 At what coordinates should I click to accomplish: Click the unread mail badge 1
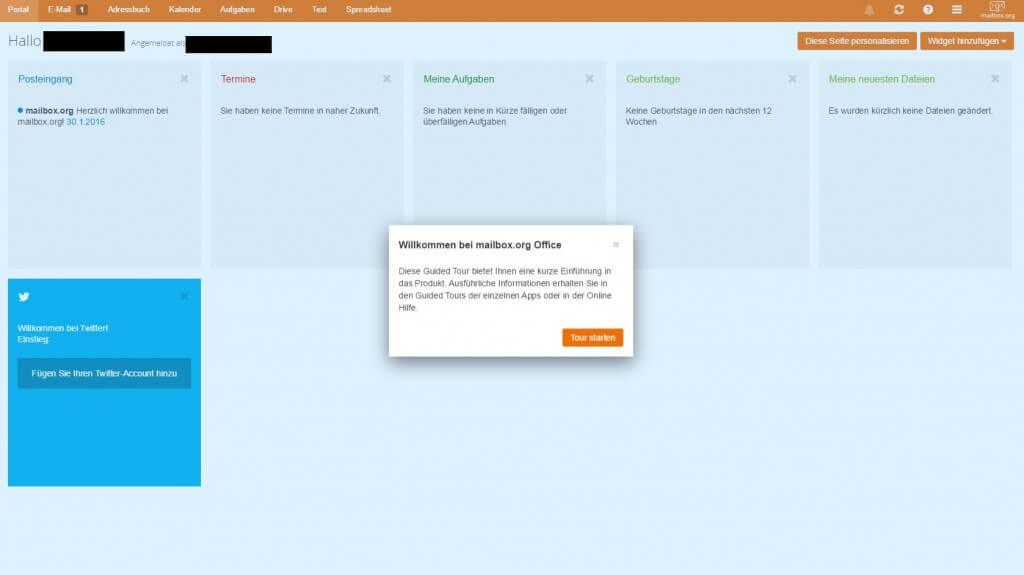(x=82, y=10)
